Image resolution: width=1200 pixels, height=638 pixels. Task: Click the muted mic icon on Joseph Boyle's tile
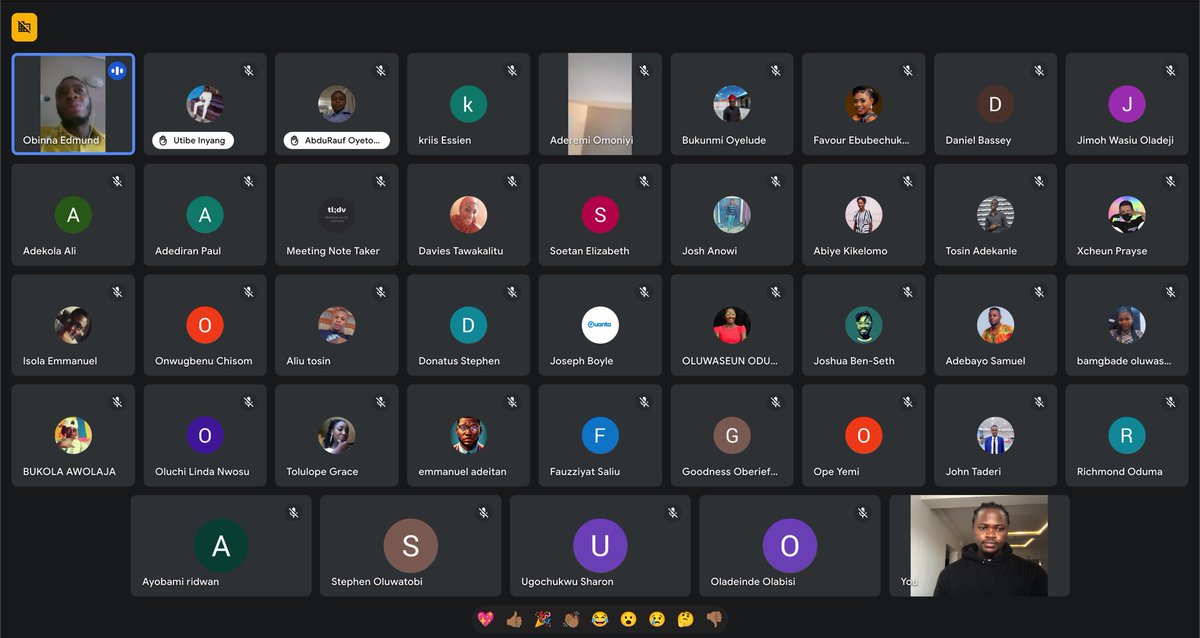[x=644, y=292]
